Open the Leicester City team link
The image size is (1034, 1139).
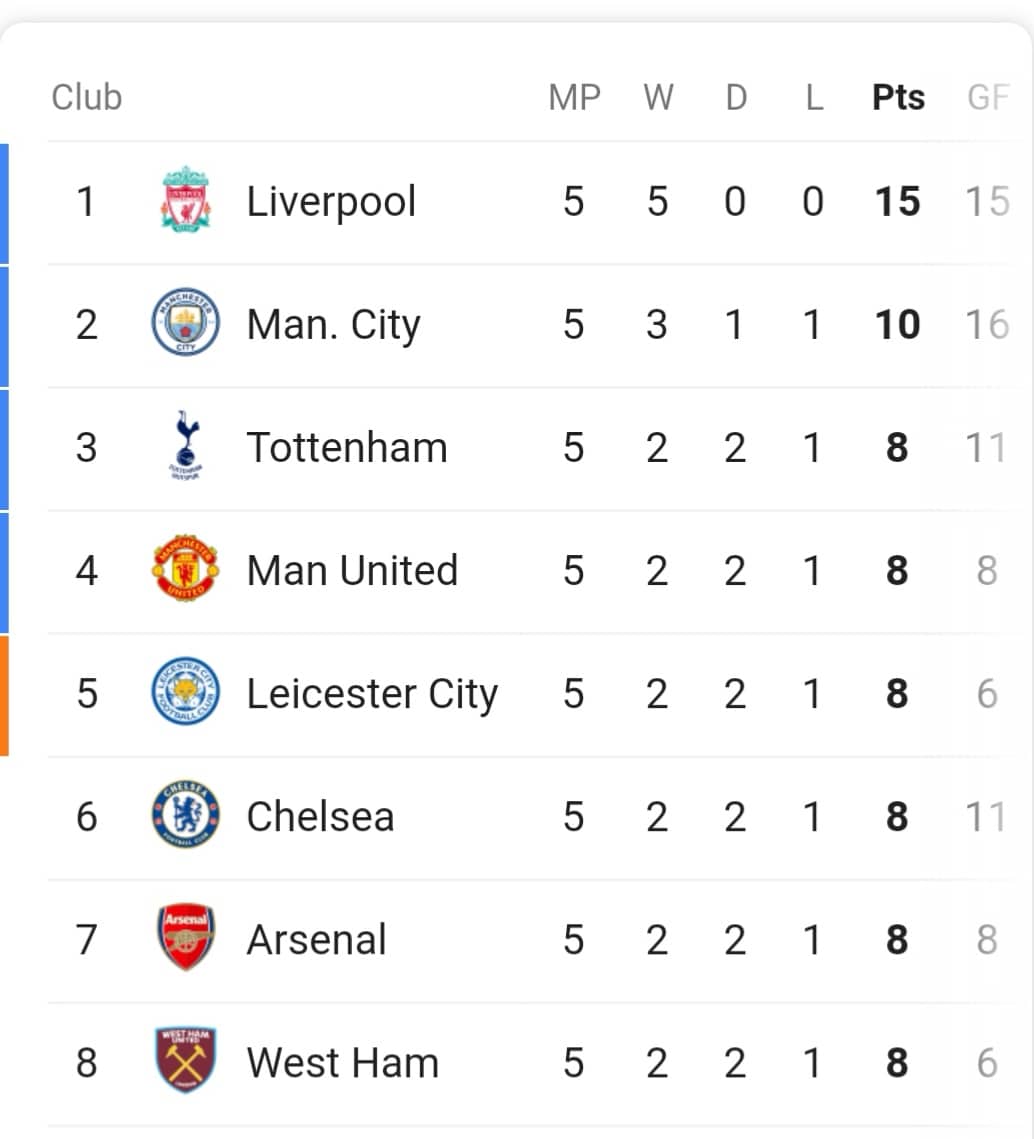(x=372, y=694)
